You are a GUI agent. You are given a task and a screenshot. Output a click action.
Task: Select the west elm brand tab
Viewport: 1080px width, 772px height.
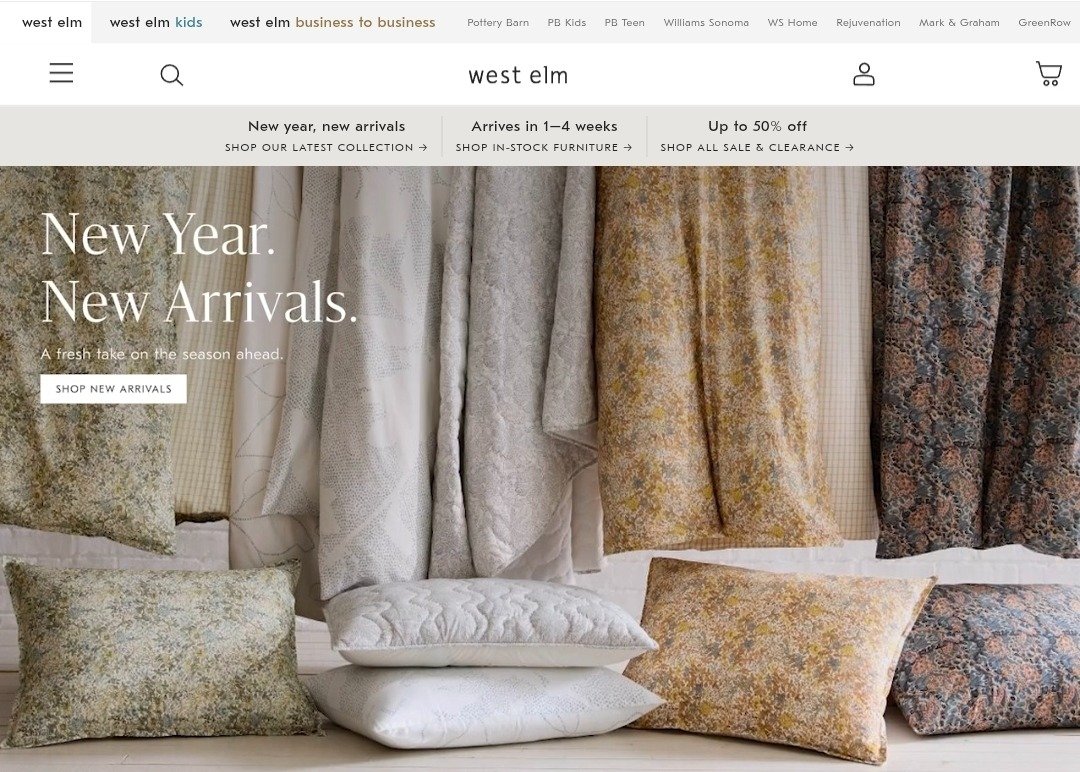[x=52, y=22]
